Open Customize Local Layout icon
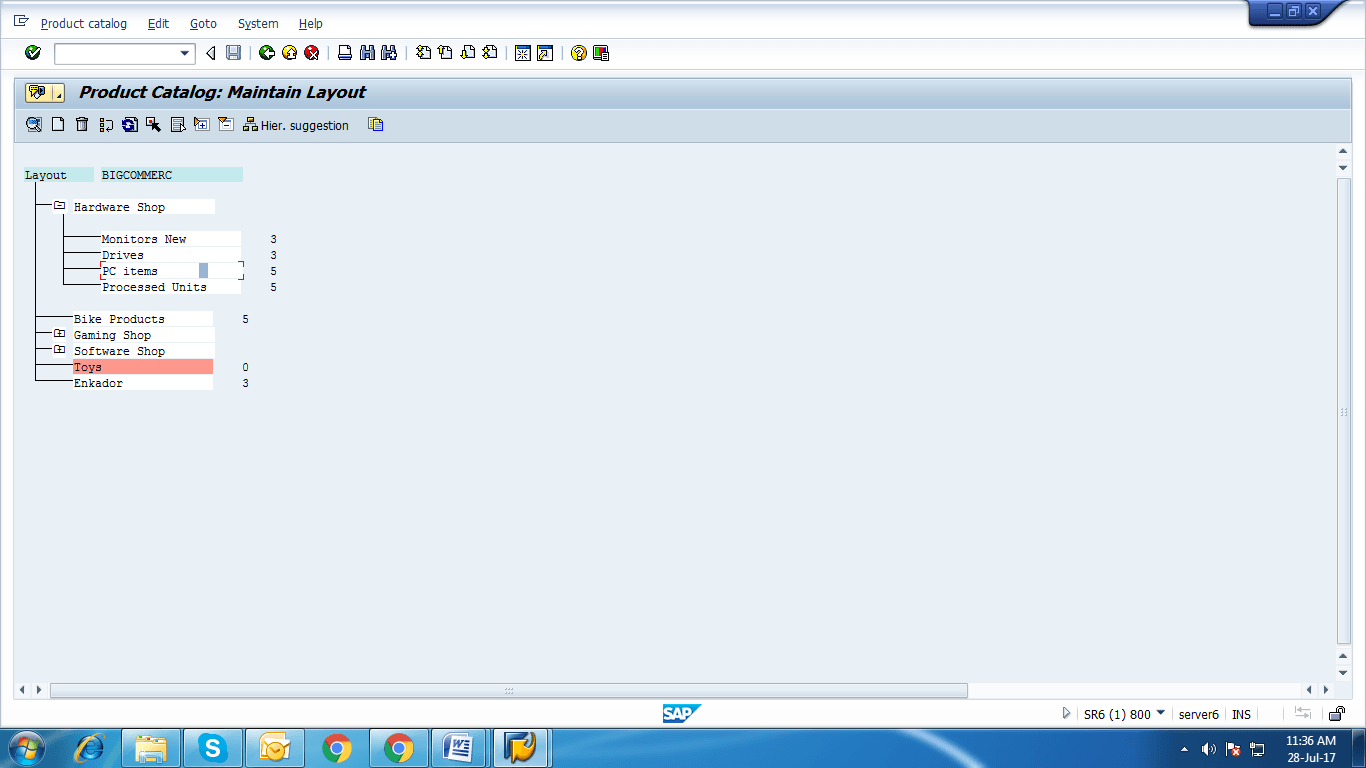Screen dimensions: 1366x768 point(601,53)
